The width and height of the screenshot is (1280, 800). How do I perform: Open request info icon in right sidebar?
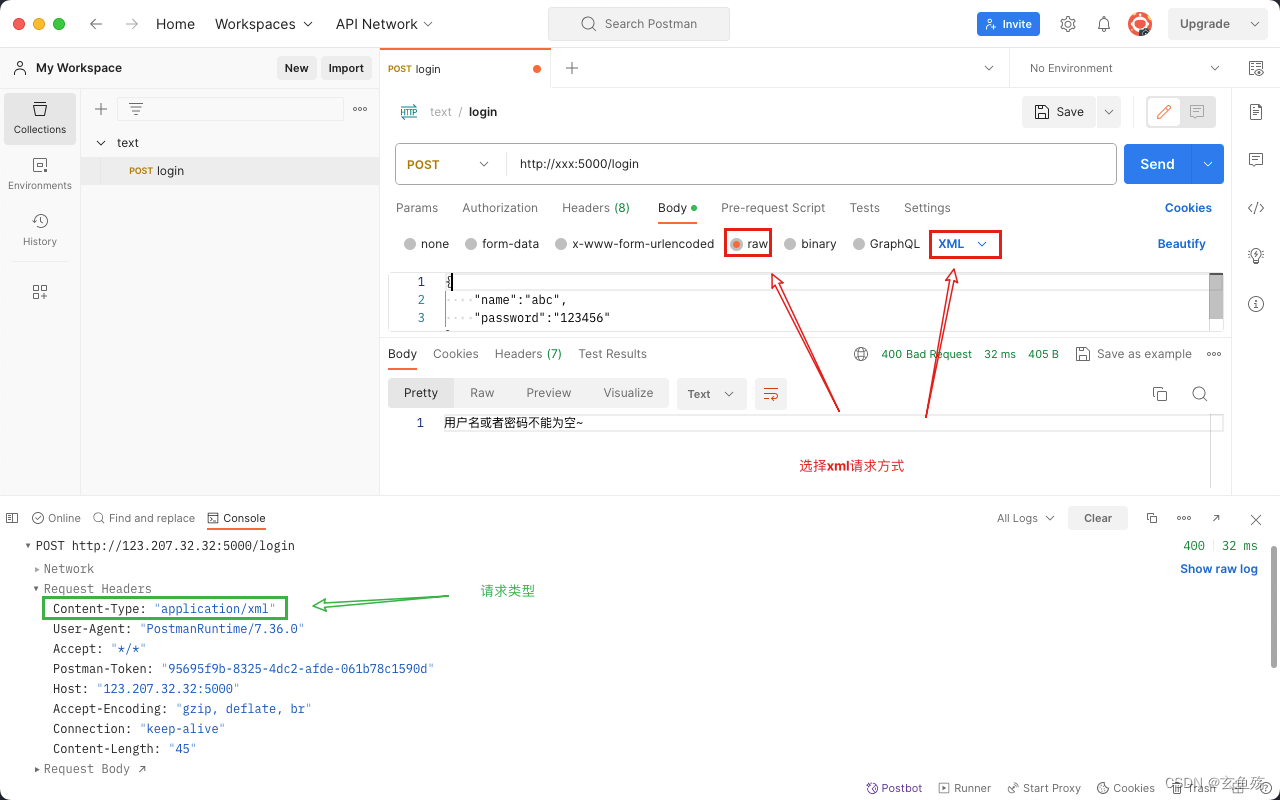(1256, 304)
